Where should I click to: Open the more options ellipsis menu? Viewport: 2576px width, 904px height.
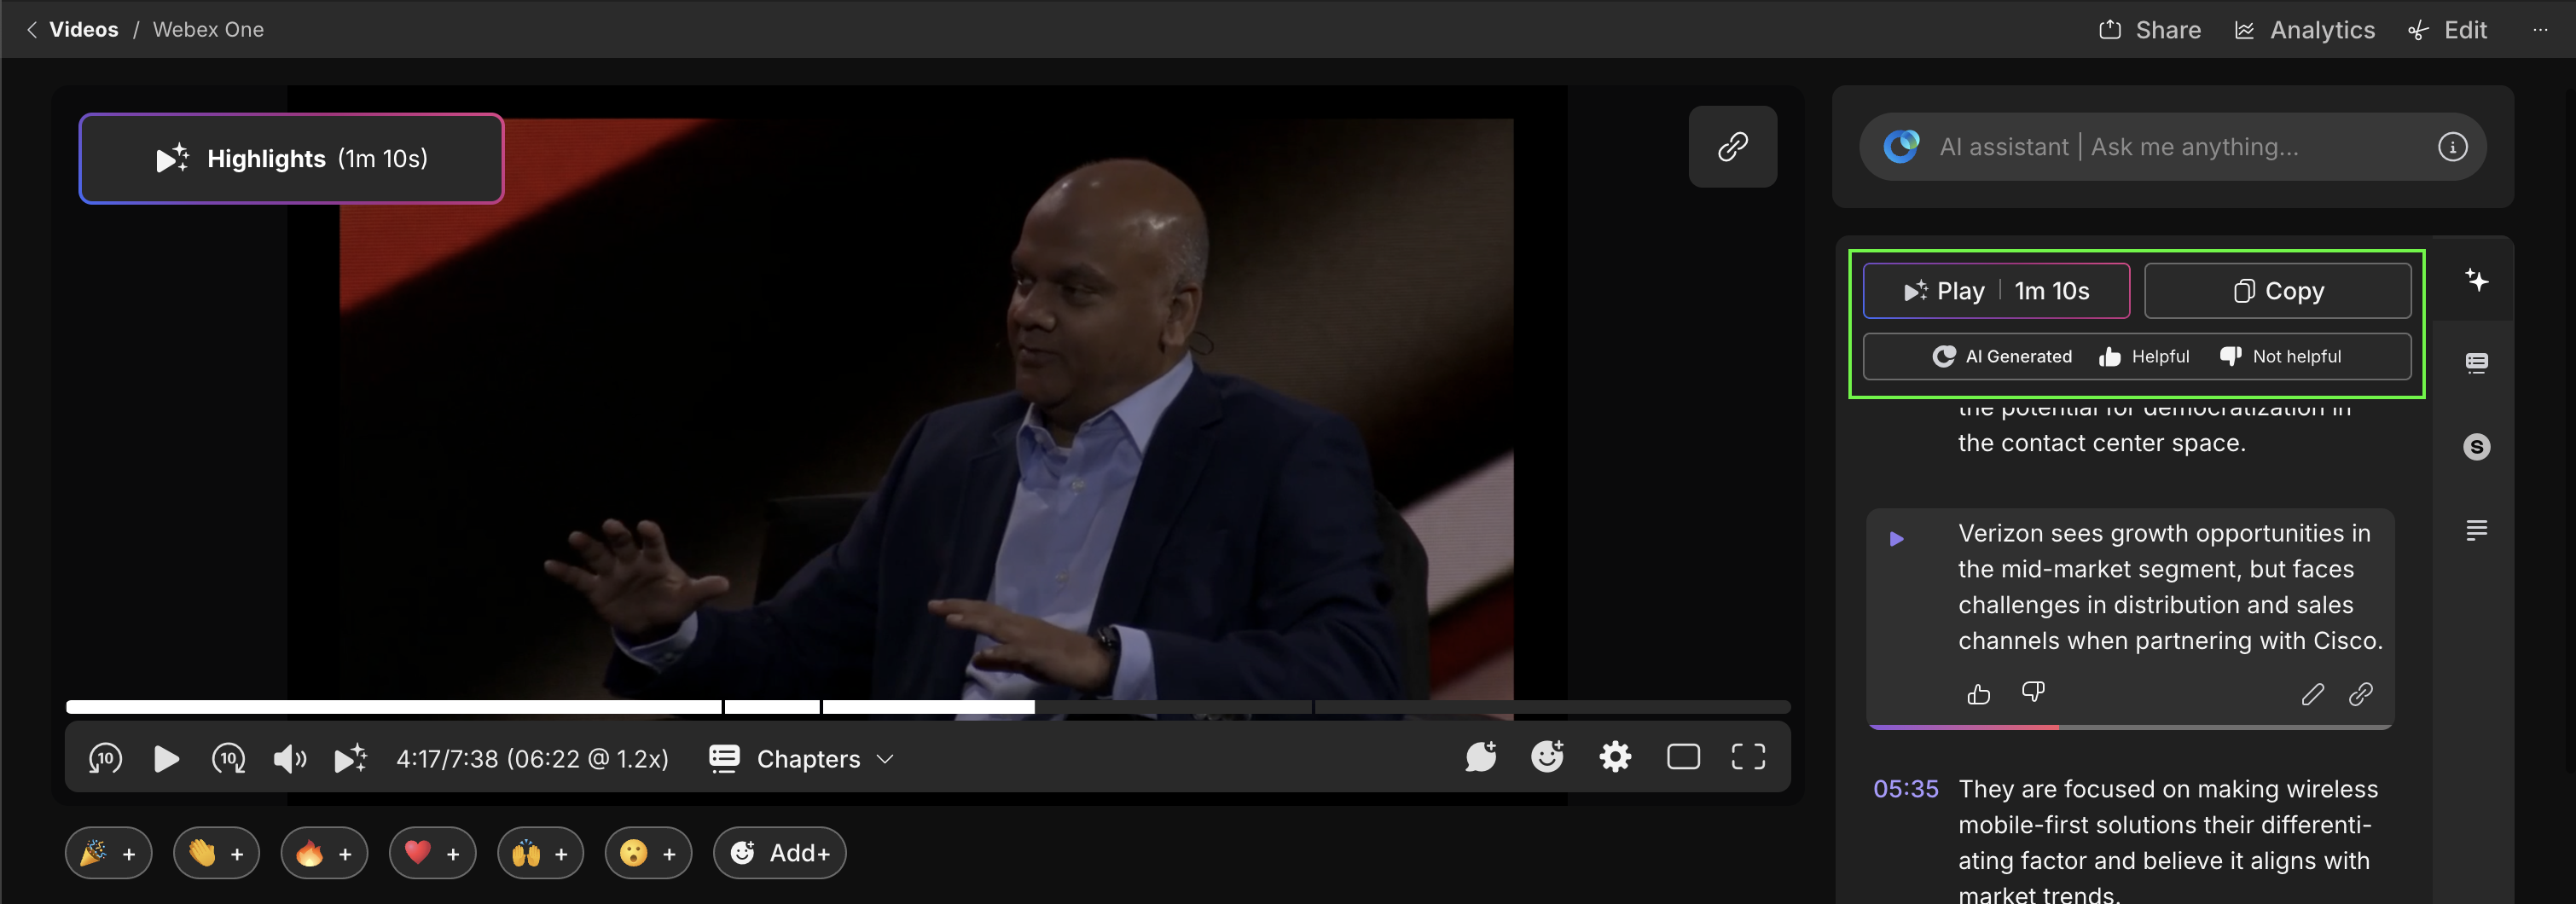coord(2540,30)
